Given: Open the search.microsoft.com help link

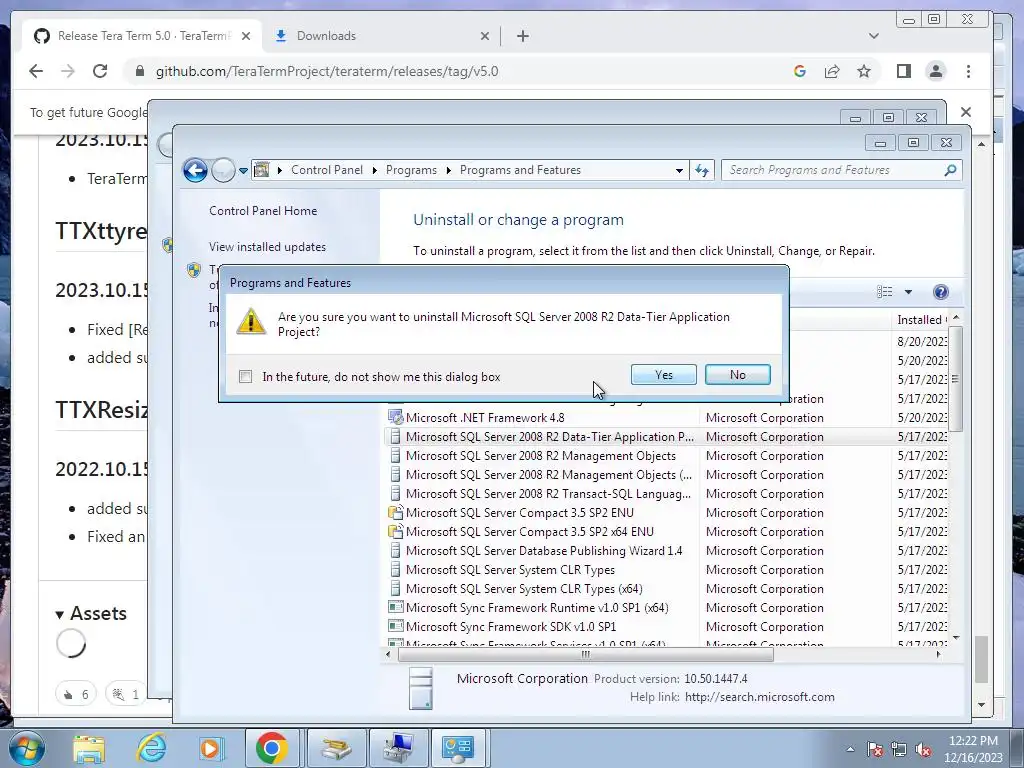Looking at the screenshot, I should click(760, 697).
